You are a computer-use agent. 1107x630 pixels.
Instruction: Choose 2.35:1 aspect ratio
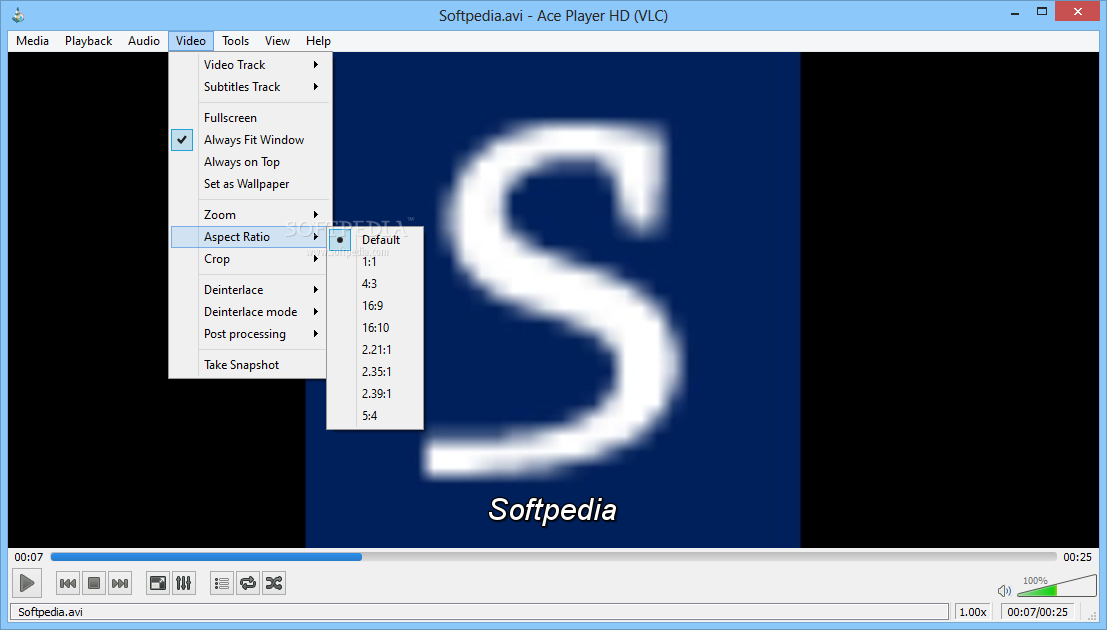point(375,371)
